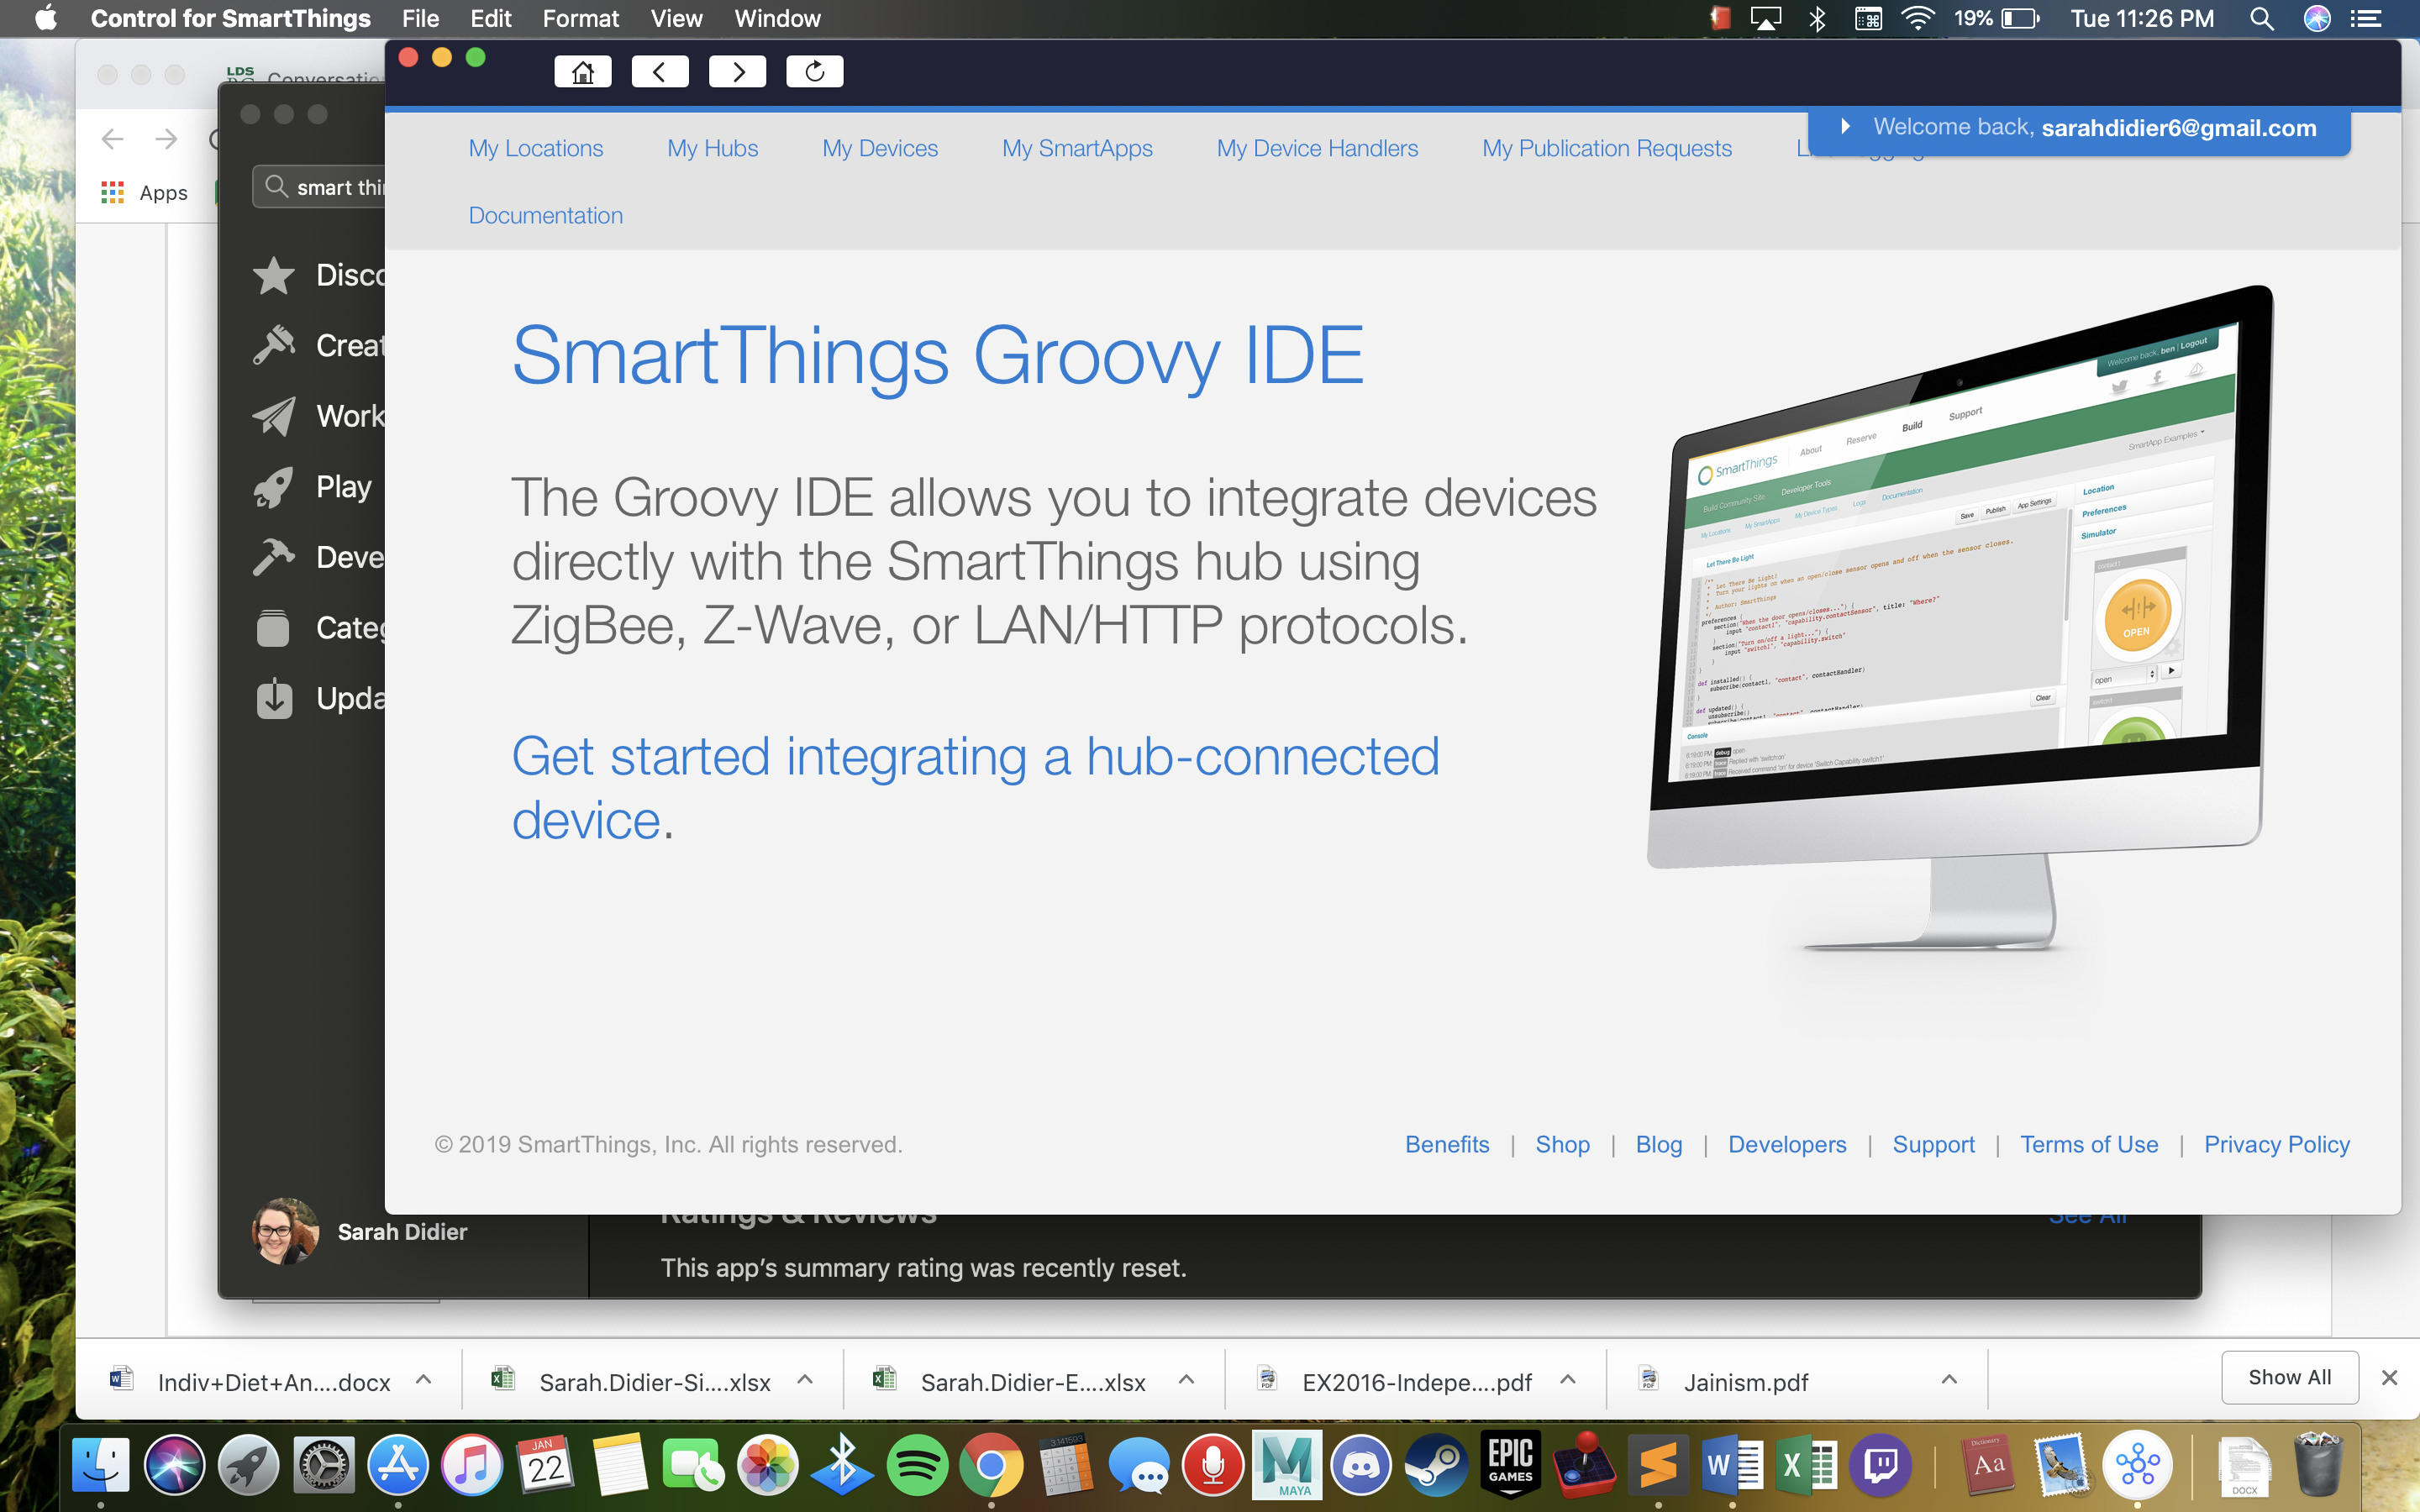Open Launchpad rocket icon in the Dock

[x=249, y=1465]
